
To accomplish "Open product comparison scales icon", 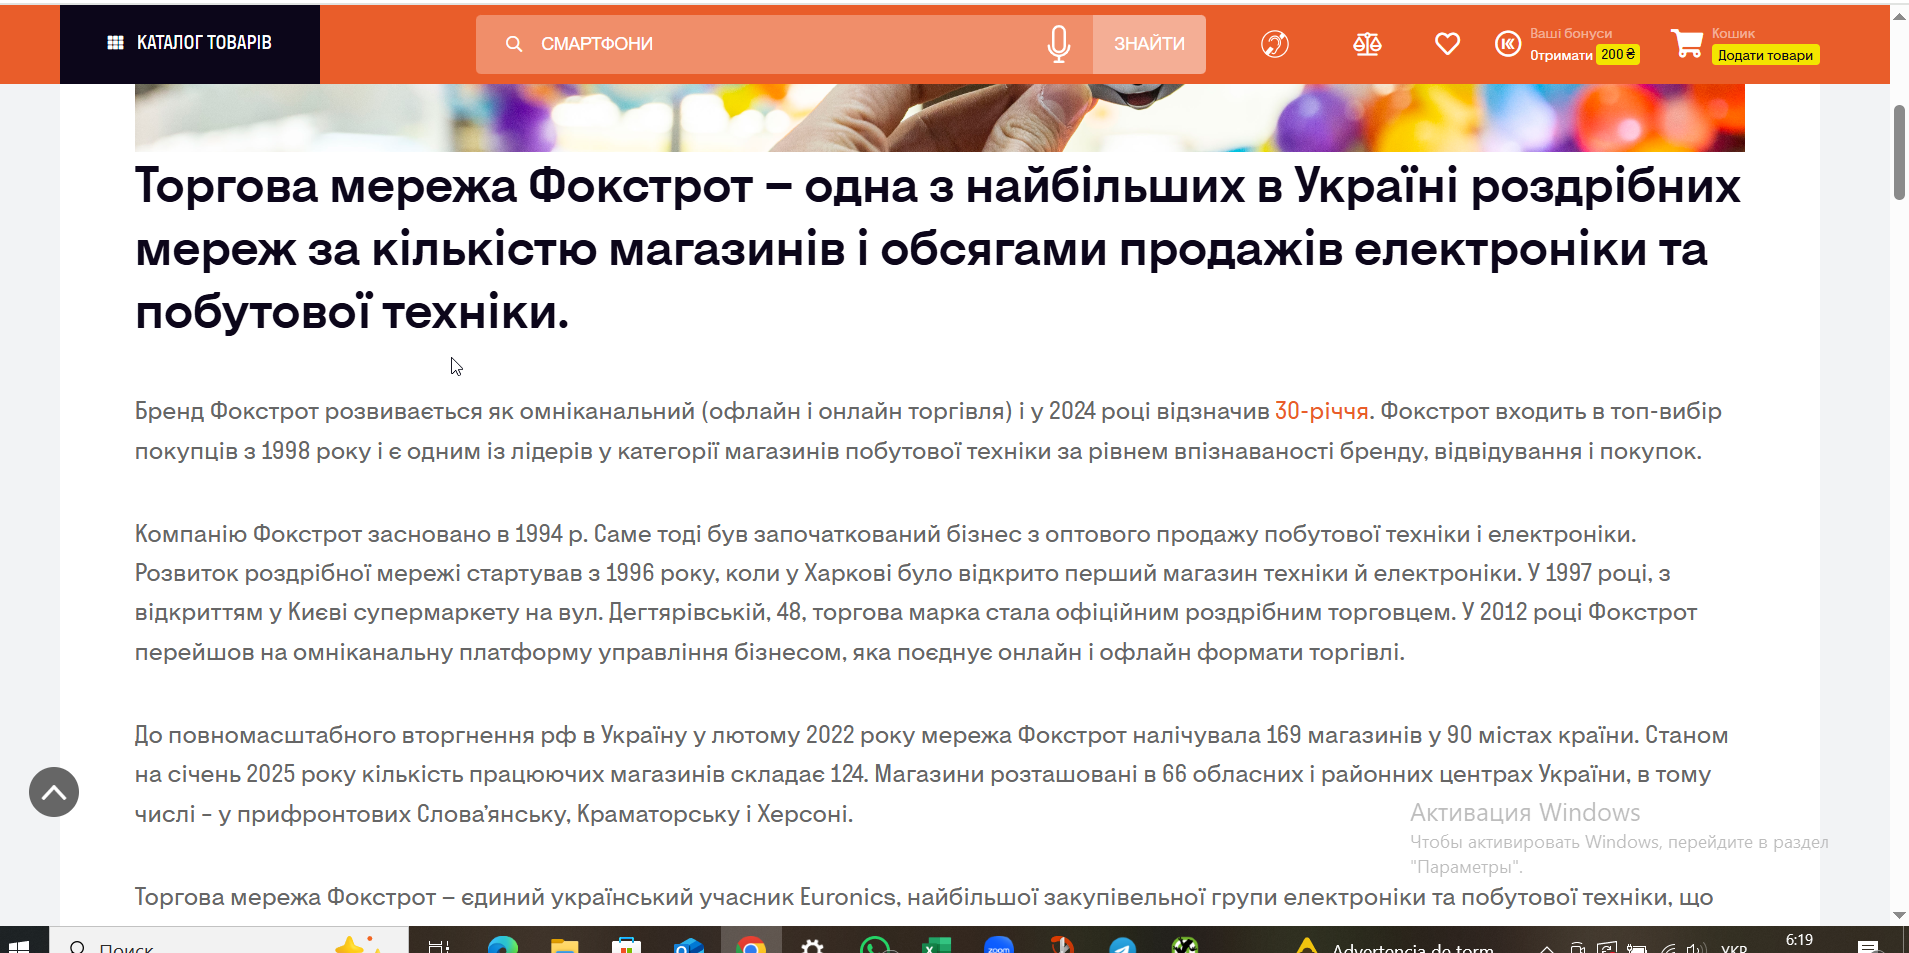I will pos(1367,44).
